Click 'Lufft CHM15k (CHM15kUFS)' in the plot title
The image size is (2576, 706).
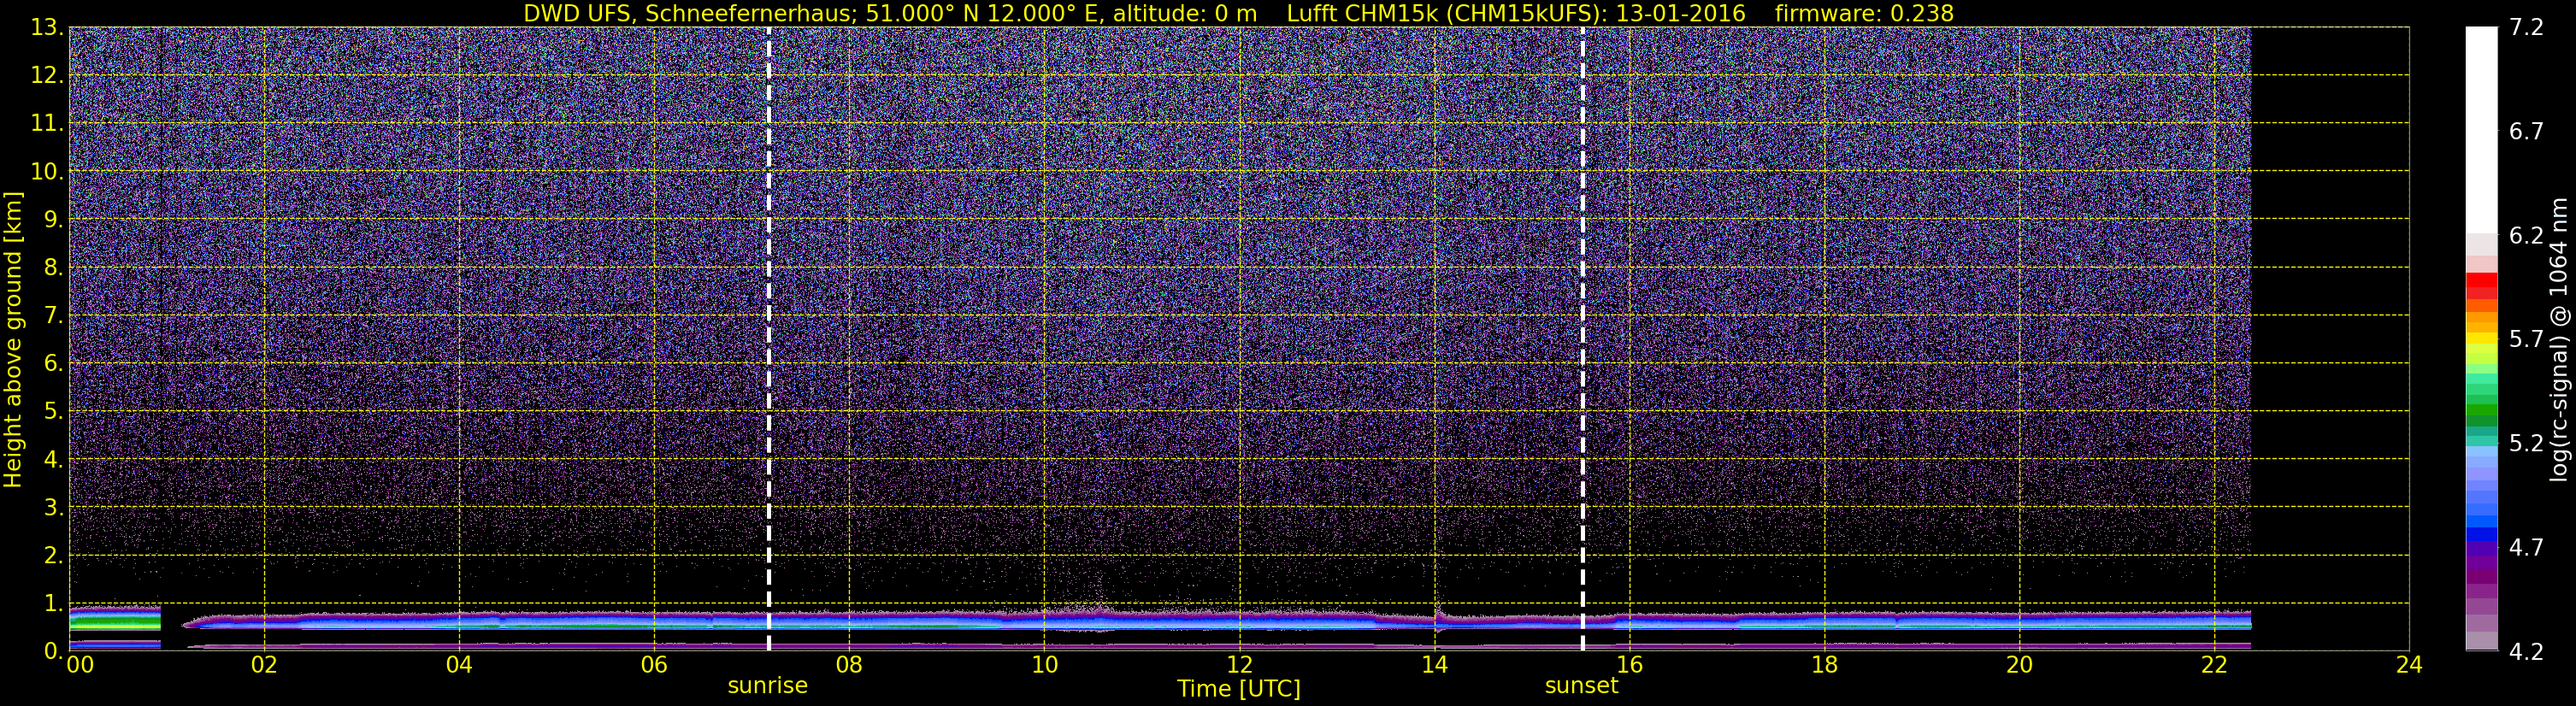(x=1447, y=13)
